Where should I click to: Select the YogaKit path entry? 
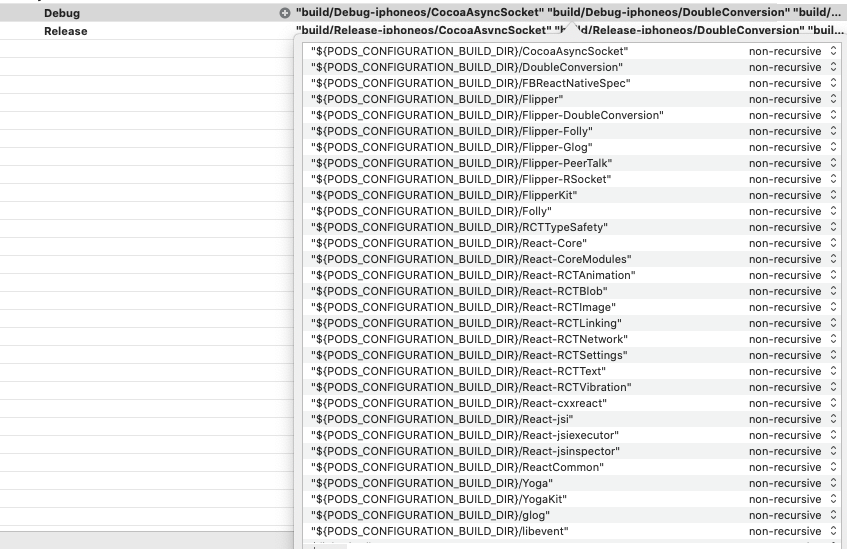tap(439, 499)
